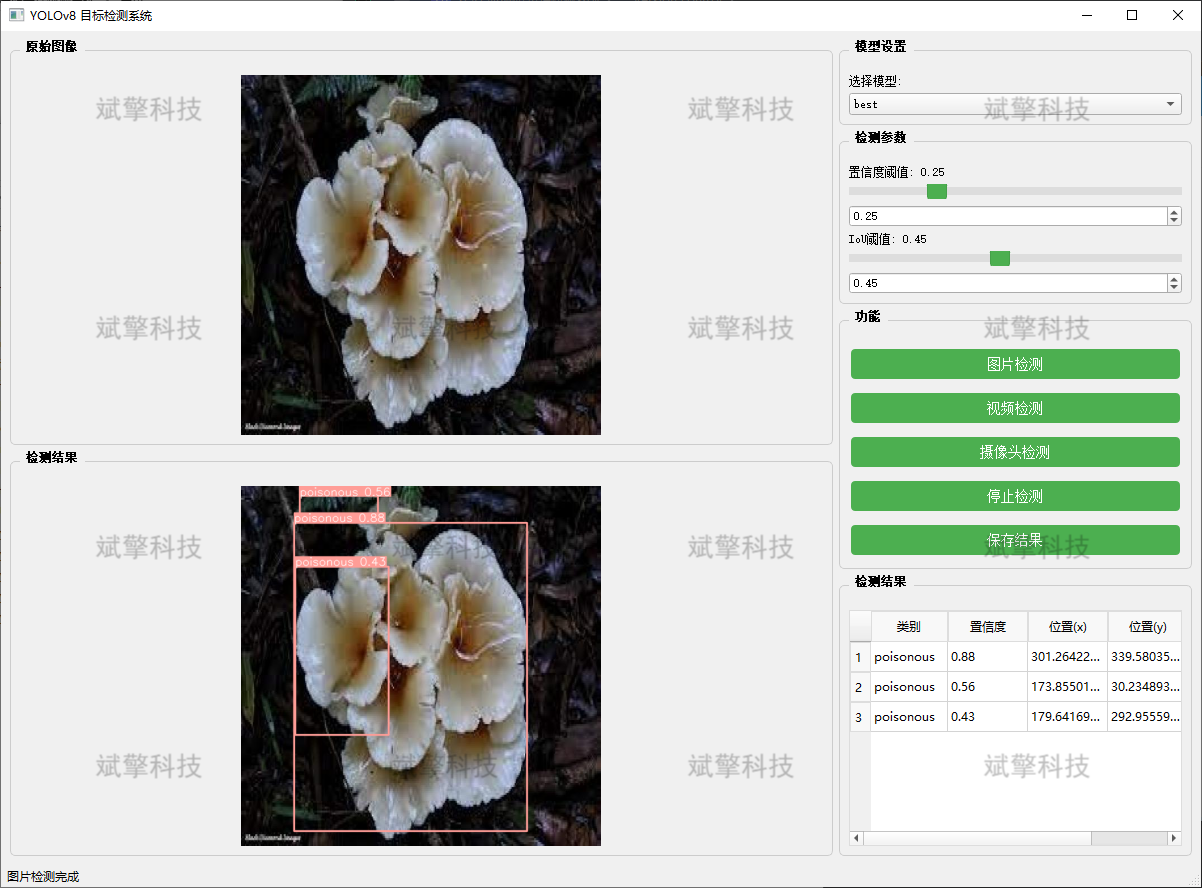Click the 292.95559 y-position cell
The height and width of the screenshot is (888, 1202).
click(1145, 717)
